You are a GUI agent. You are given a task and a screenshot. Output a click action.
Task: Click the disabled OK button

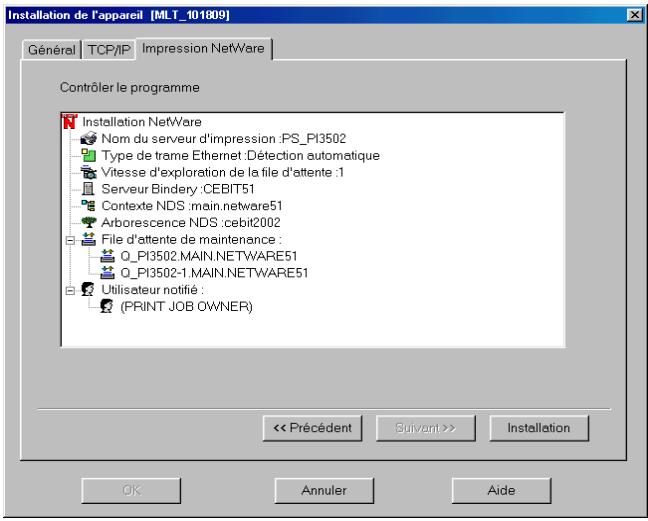pyautogui.click(x=131, y=490)
